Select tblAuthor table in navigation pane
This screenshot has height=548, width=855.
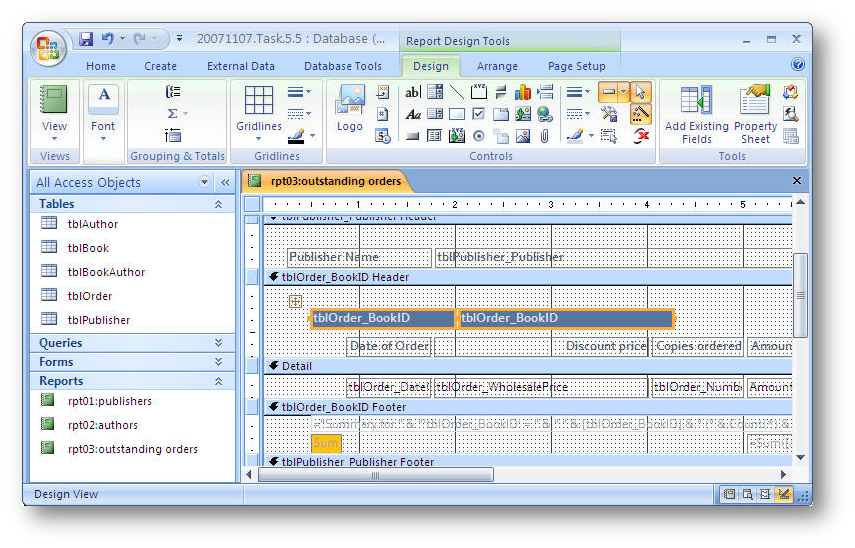(x=93, y=224)
